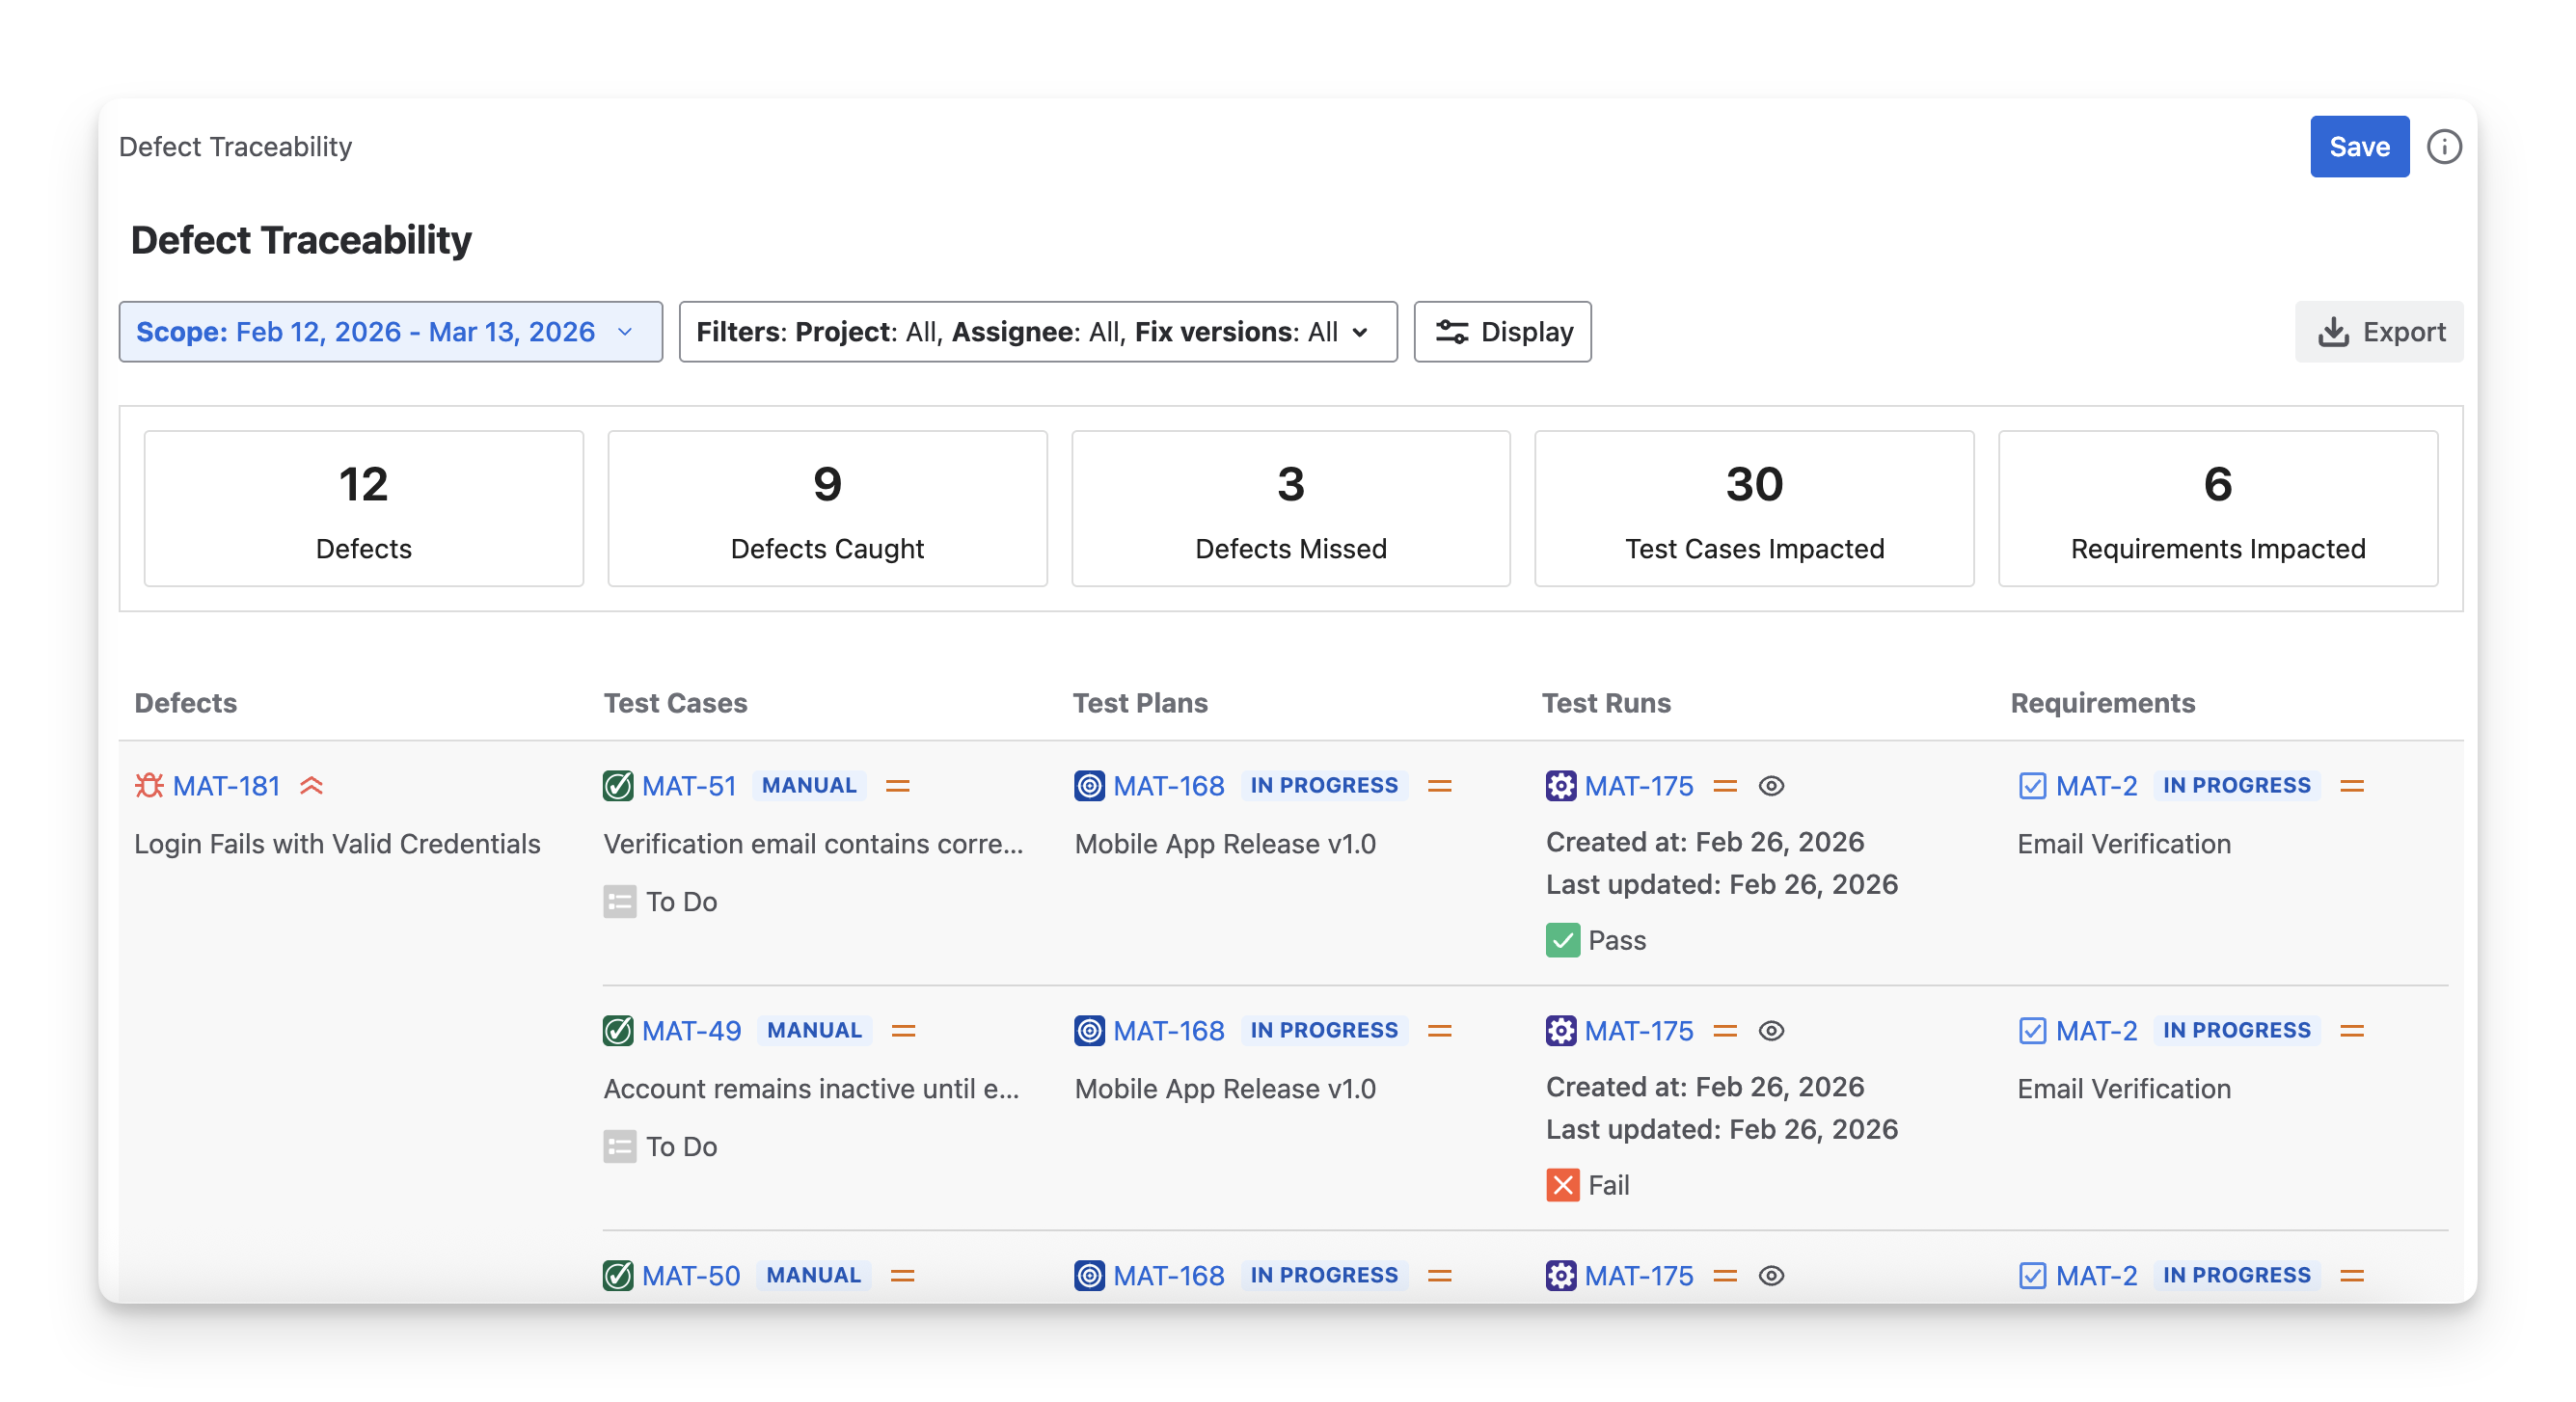Screen dimensions: 2576x1402
Task: Click the test run gear icon beside first MAT-175
Action: 1560,786
